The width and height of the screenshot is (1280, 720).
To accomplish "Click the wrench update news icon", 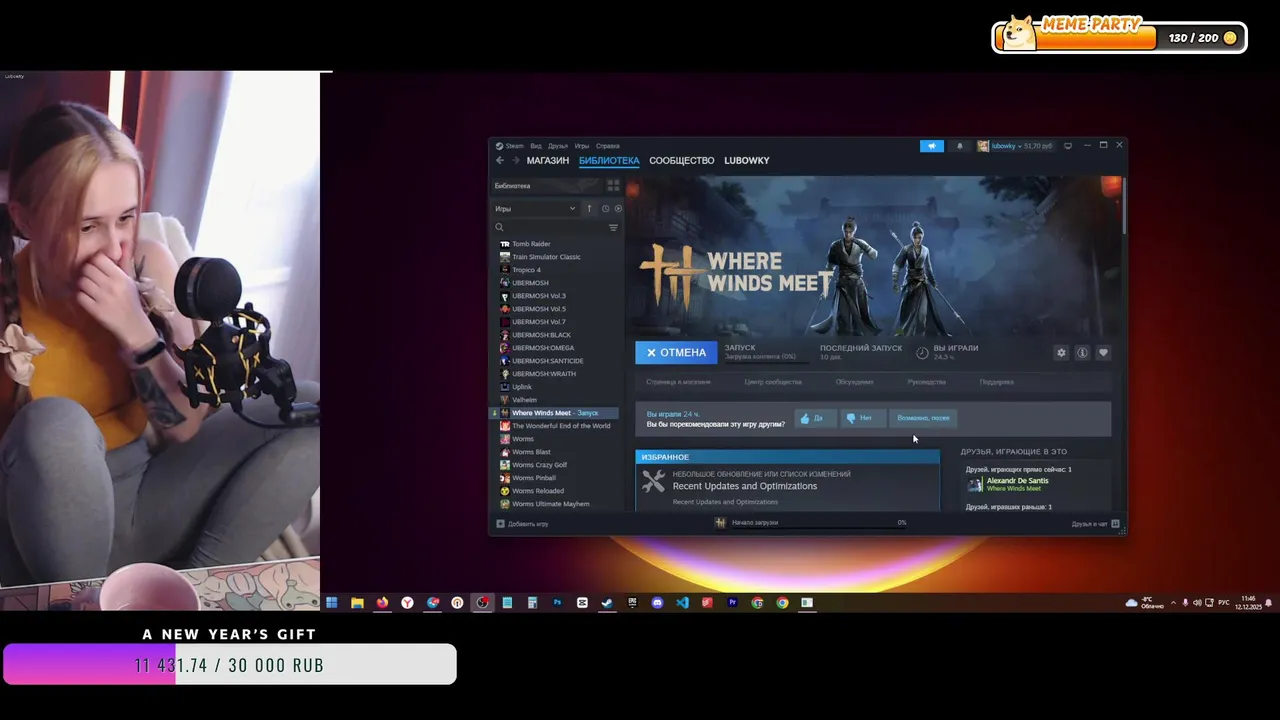I will pyautogui.click(x=653, y=481).
